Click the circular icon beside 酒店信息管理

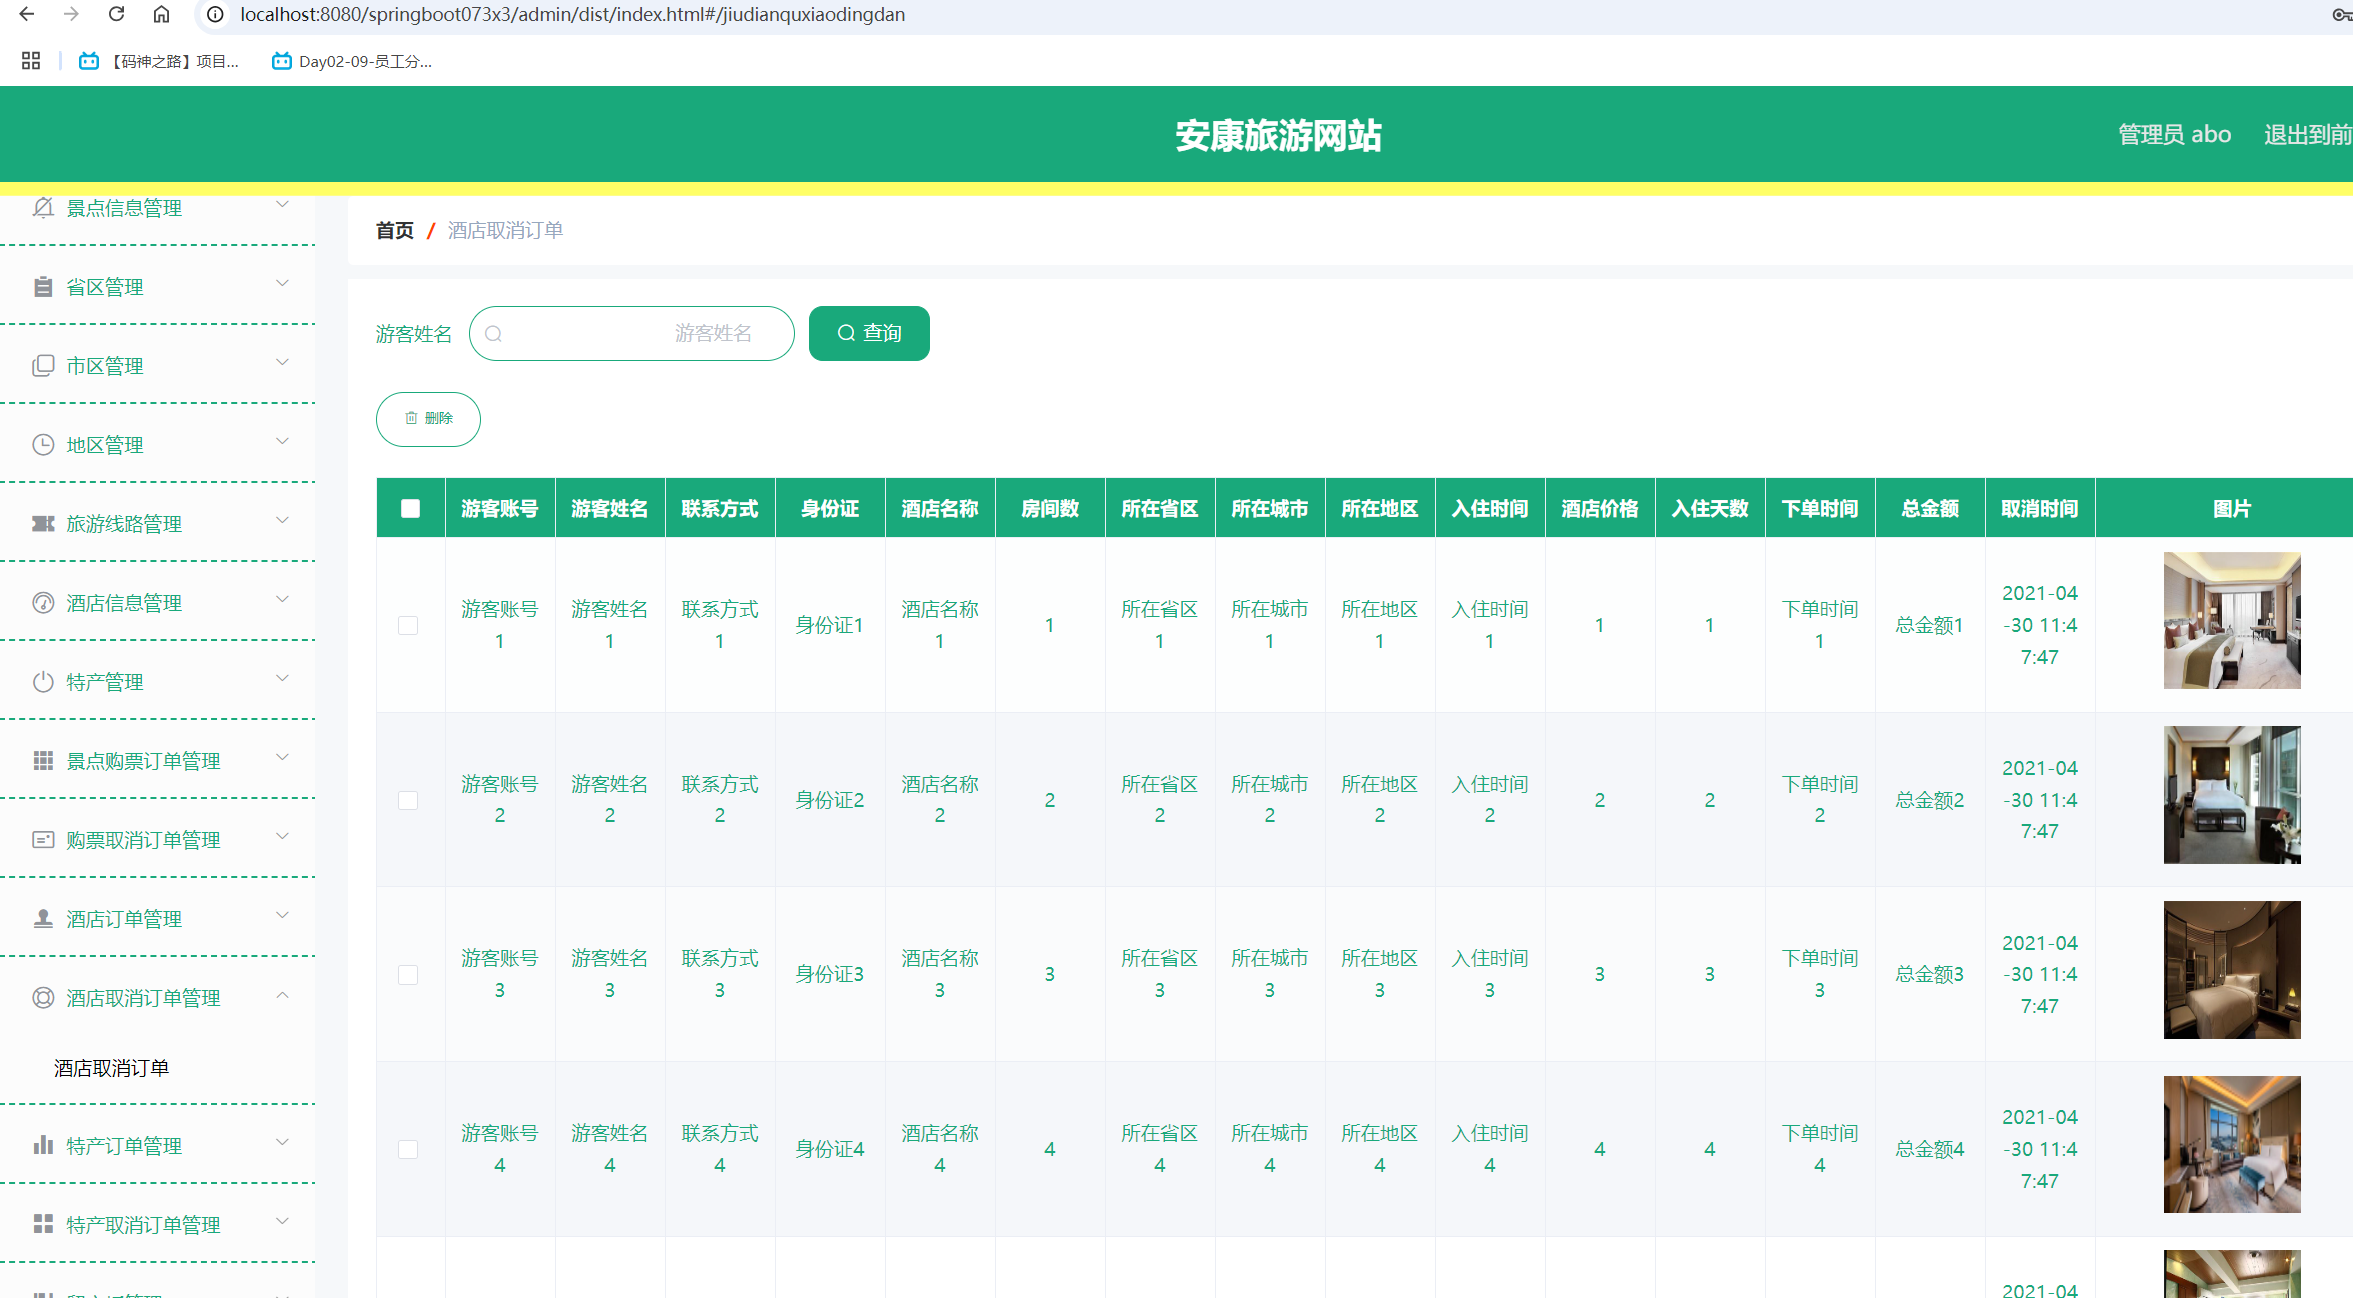(x=43, y=603)
